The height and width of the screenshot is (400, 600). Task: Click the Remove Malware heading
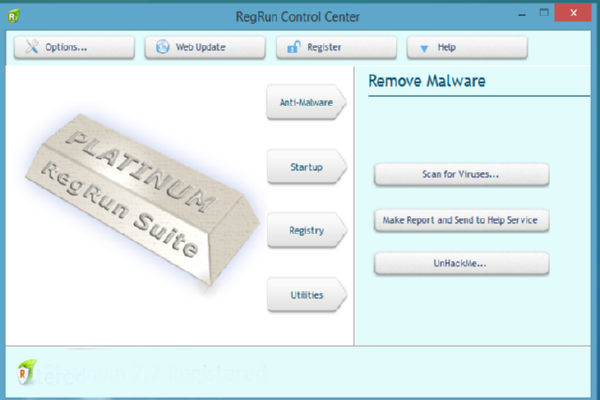pos(427,81)
